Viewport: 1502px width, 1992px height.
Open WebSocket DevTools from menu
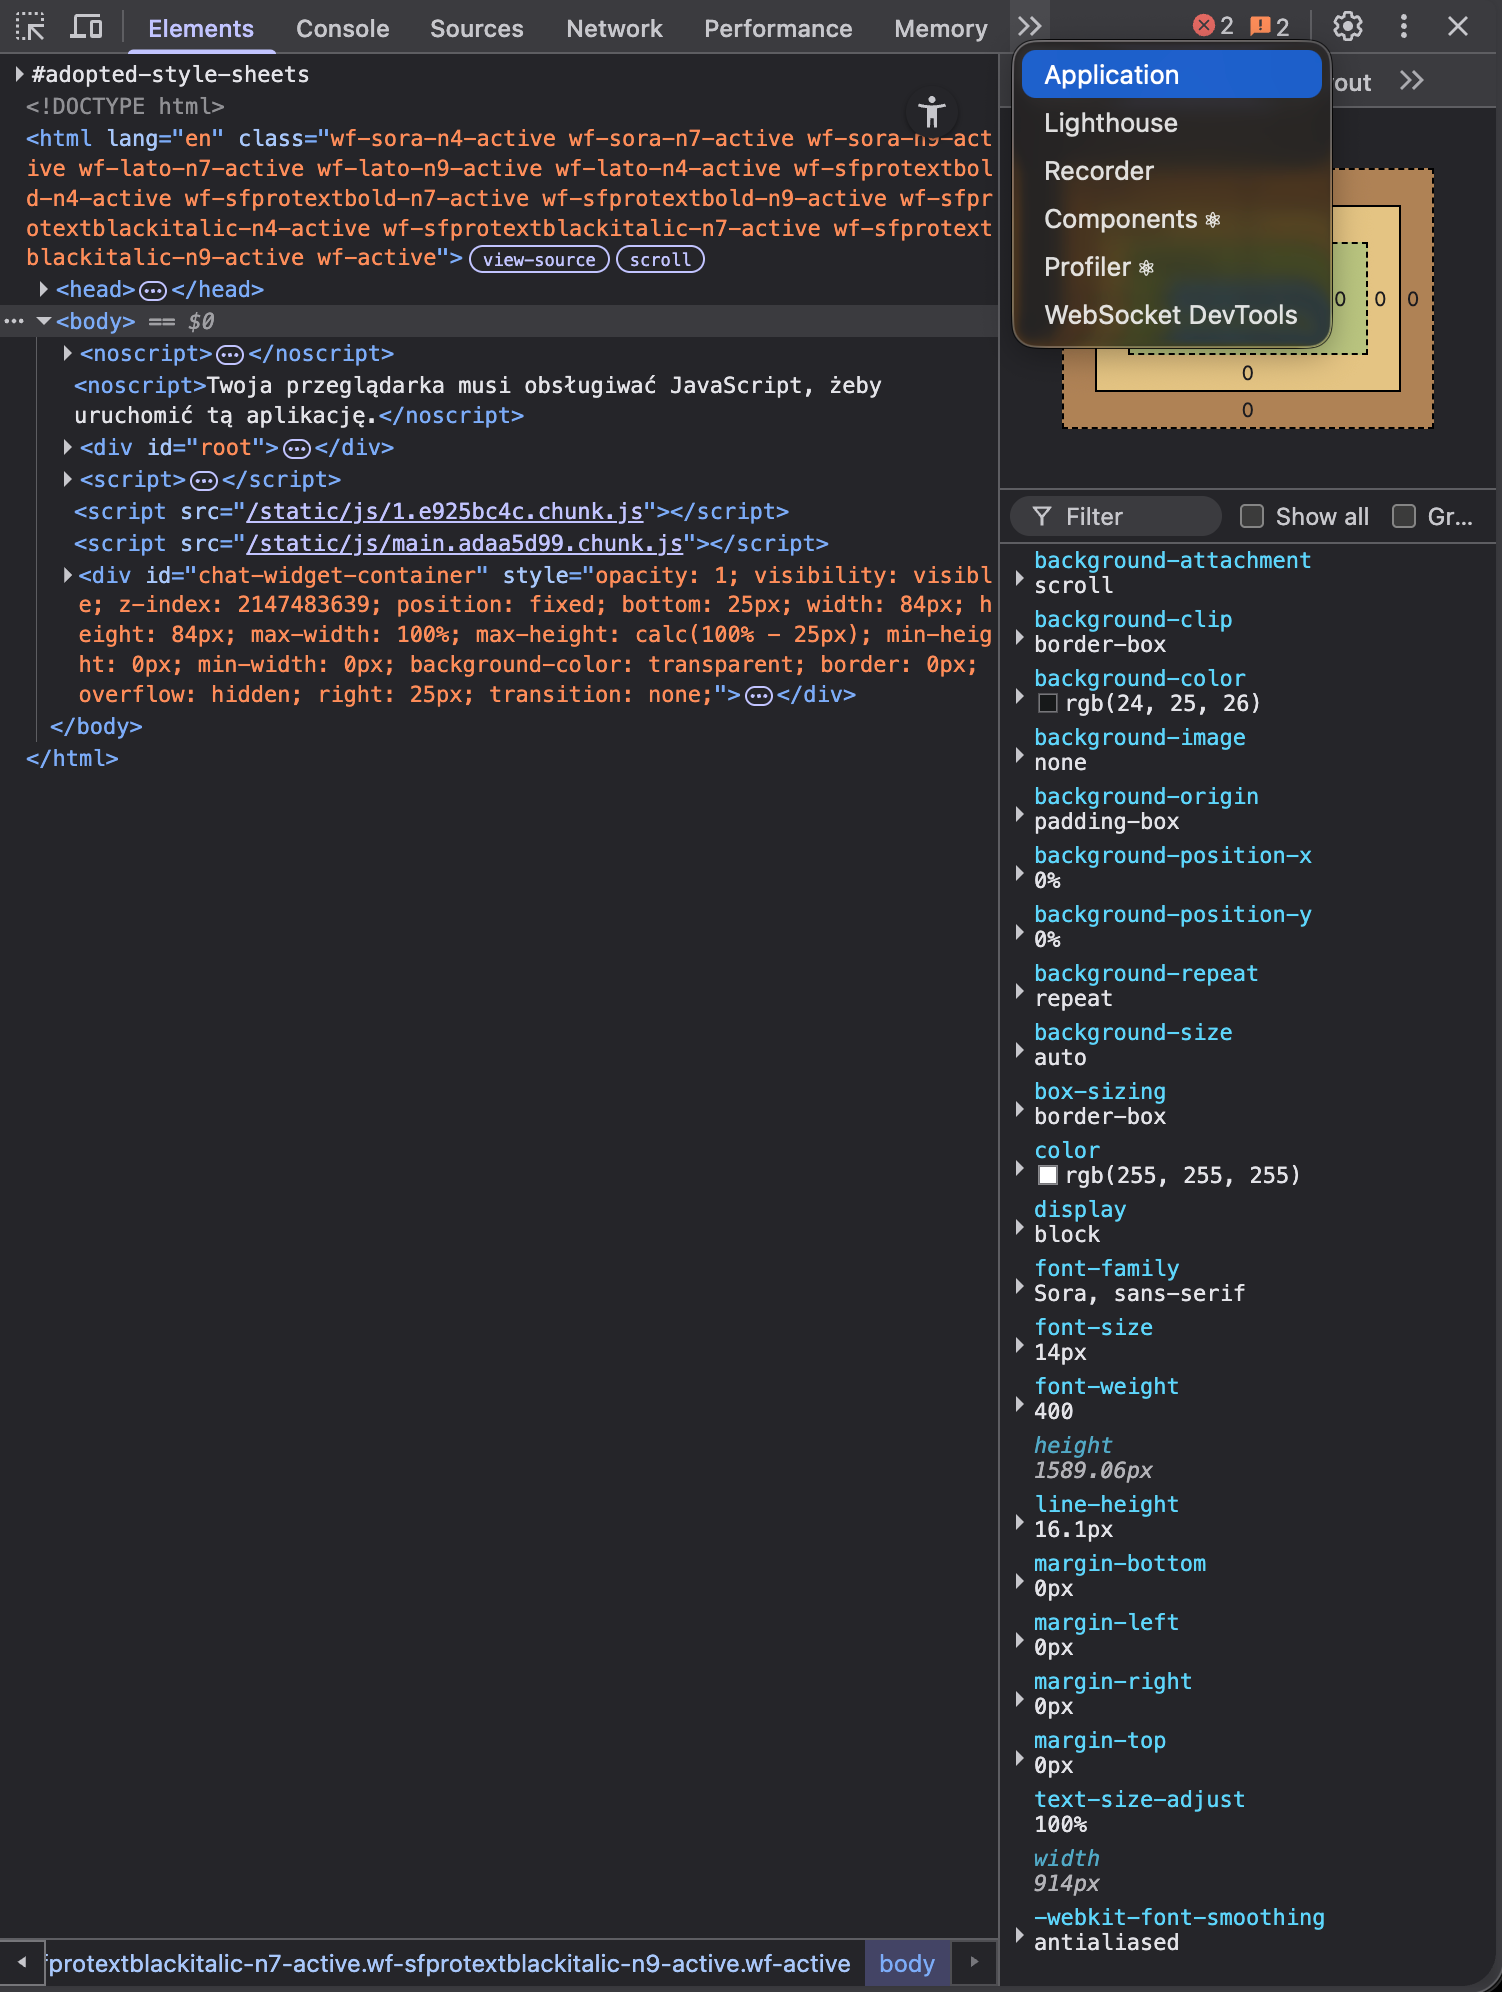click(x=1172, y=315)
